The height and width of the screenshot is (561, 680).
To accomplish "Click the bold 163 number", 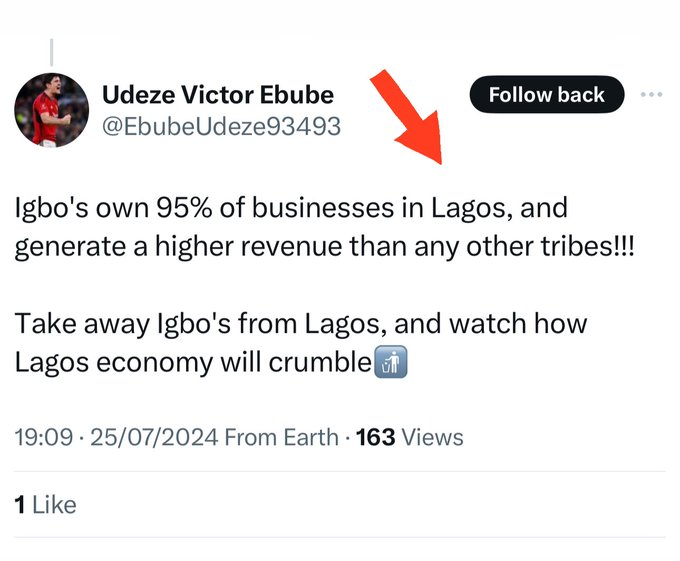I will [x=376, y=437].
